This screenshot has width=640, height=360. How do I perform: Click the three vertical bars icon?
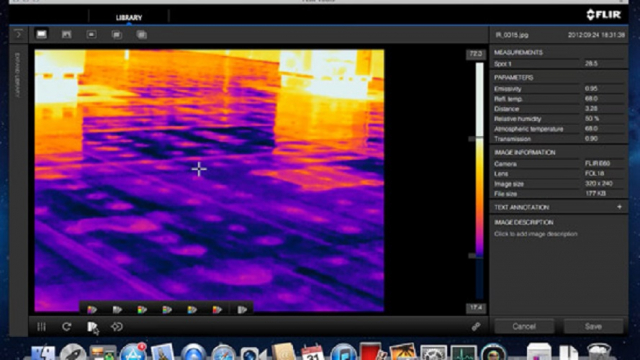coord(41,327)
